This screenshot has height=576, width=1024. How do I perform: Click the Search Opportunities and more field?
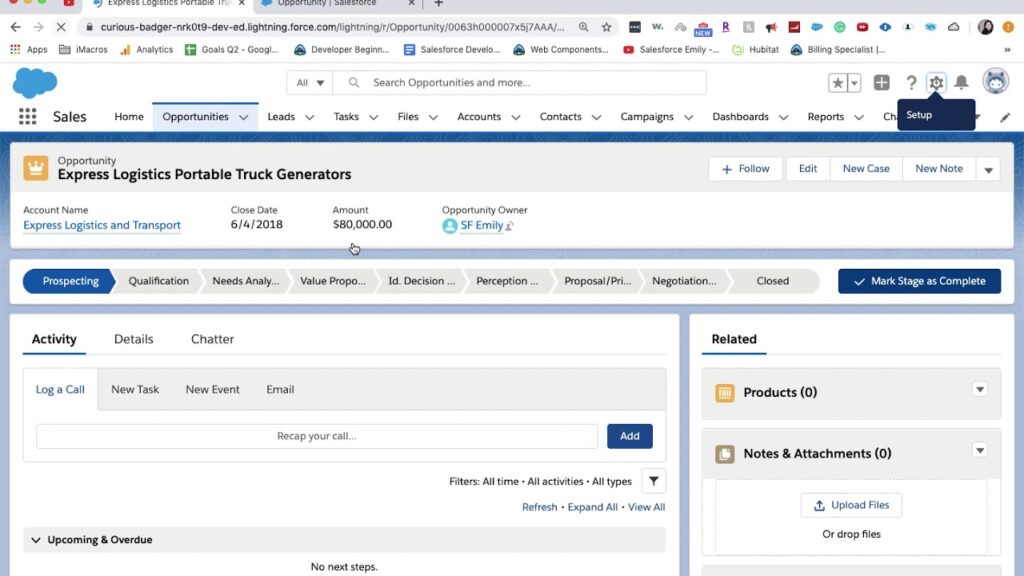(519, 83)
